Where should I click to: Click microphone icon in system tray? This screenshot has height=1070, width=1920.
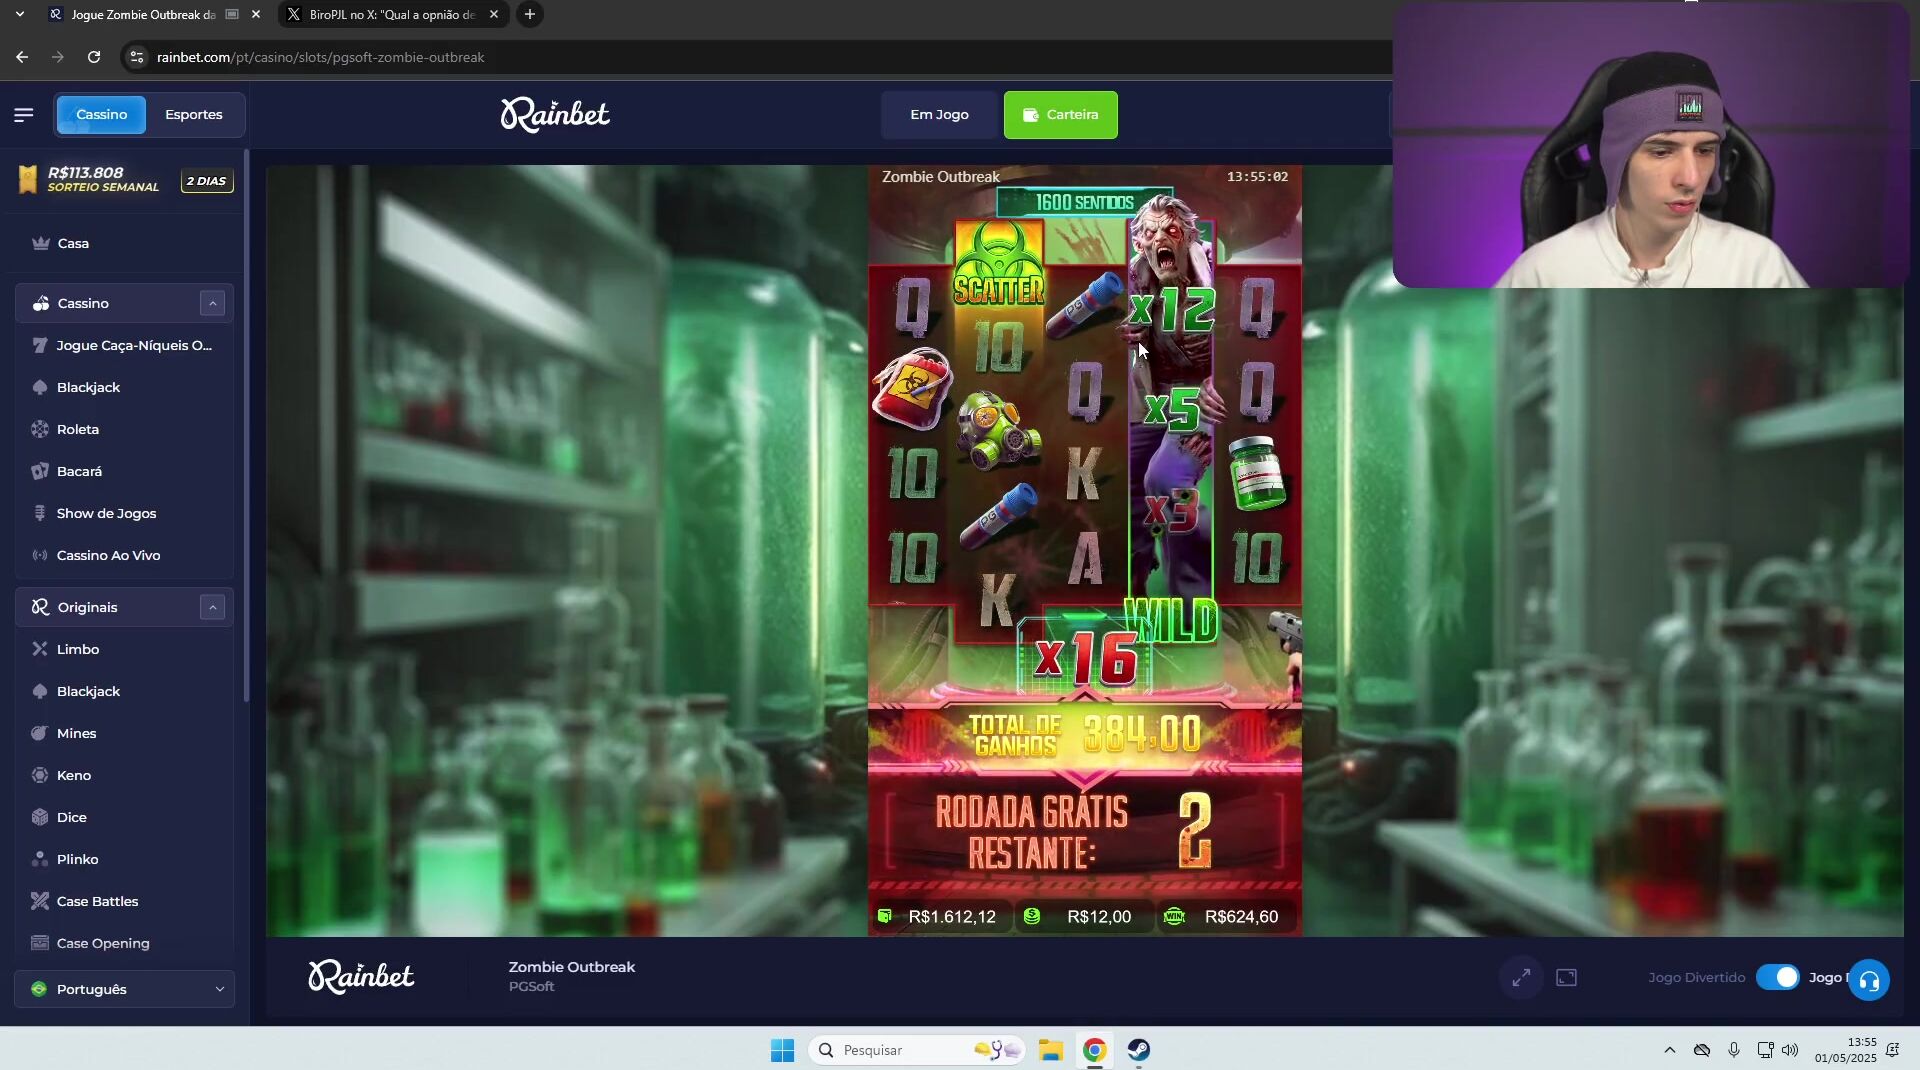(1734, 1050)
